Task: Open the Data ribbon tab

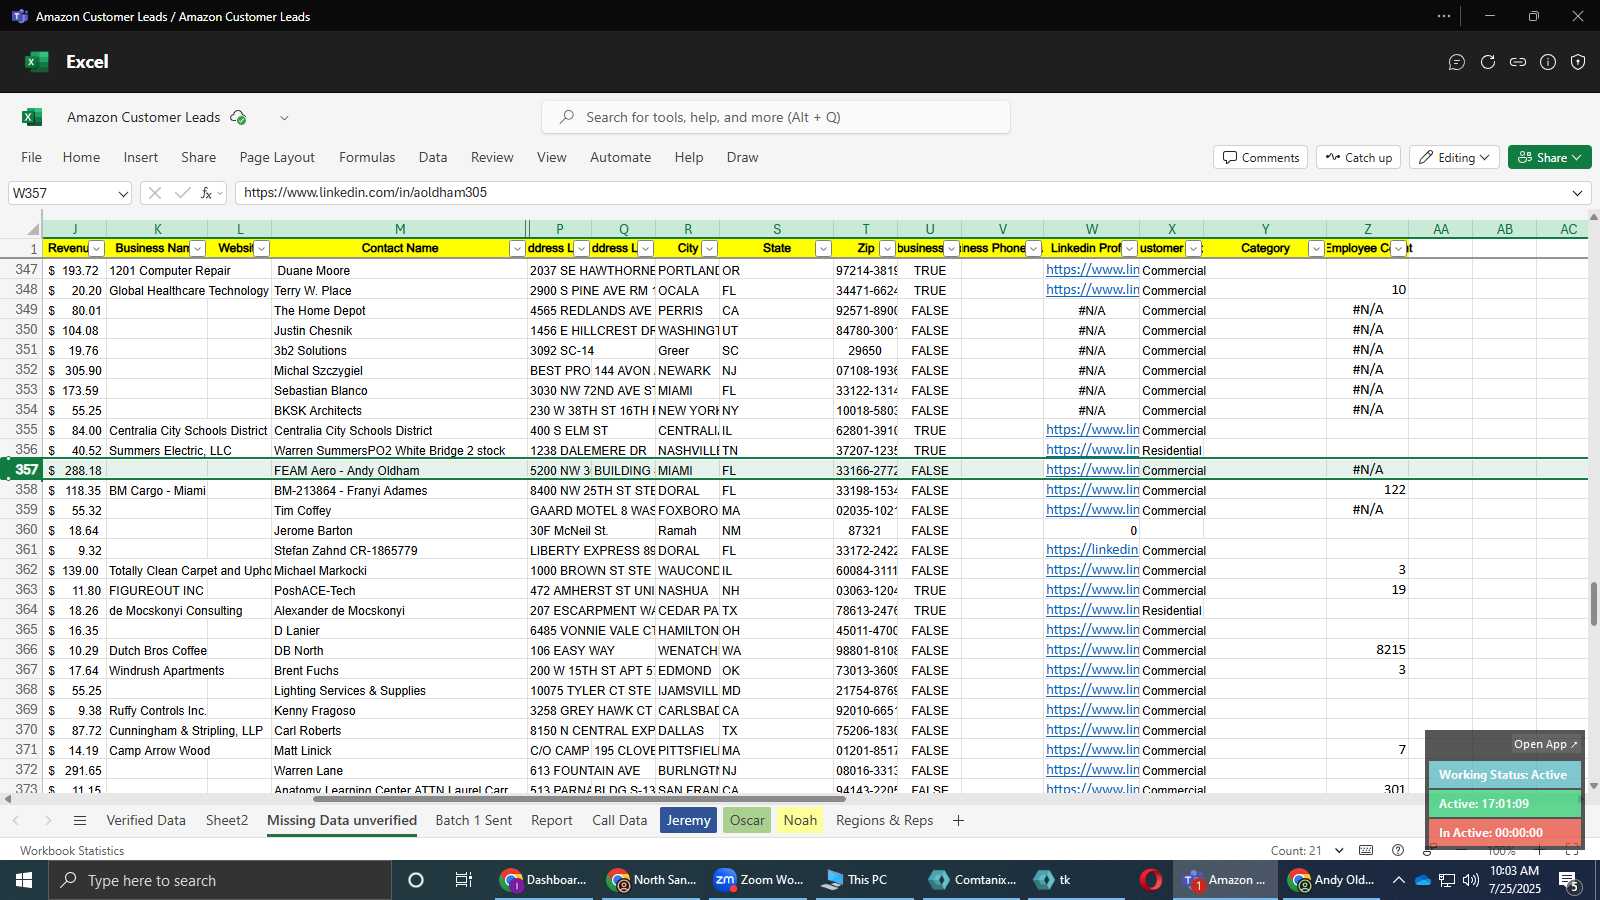Action: [433, 158]
